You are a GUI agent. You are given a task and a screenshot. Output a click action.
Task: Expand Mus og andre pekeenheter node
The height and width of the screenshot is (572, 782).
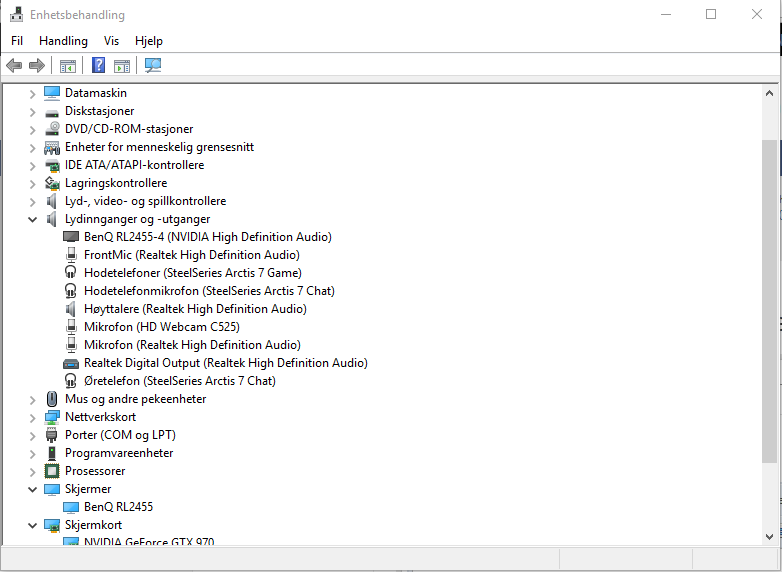(x=32, y=400)
